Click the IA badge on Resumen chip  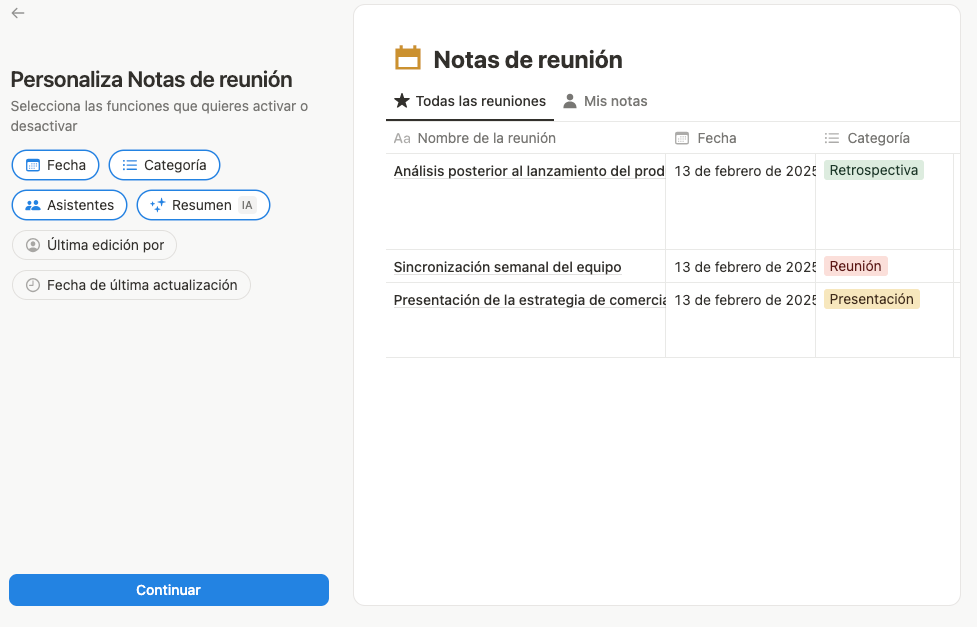tap(247, 205)
